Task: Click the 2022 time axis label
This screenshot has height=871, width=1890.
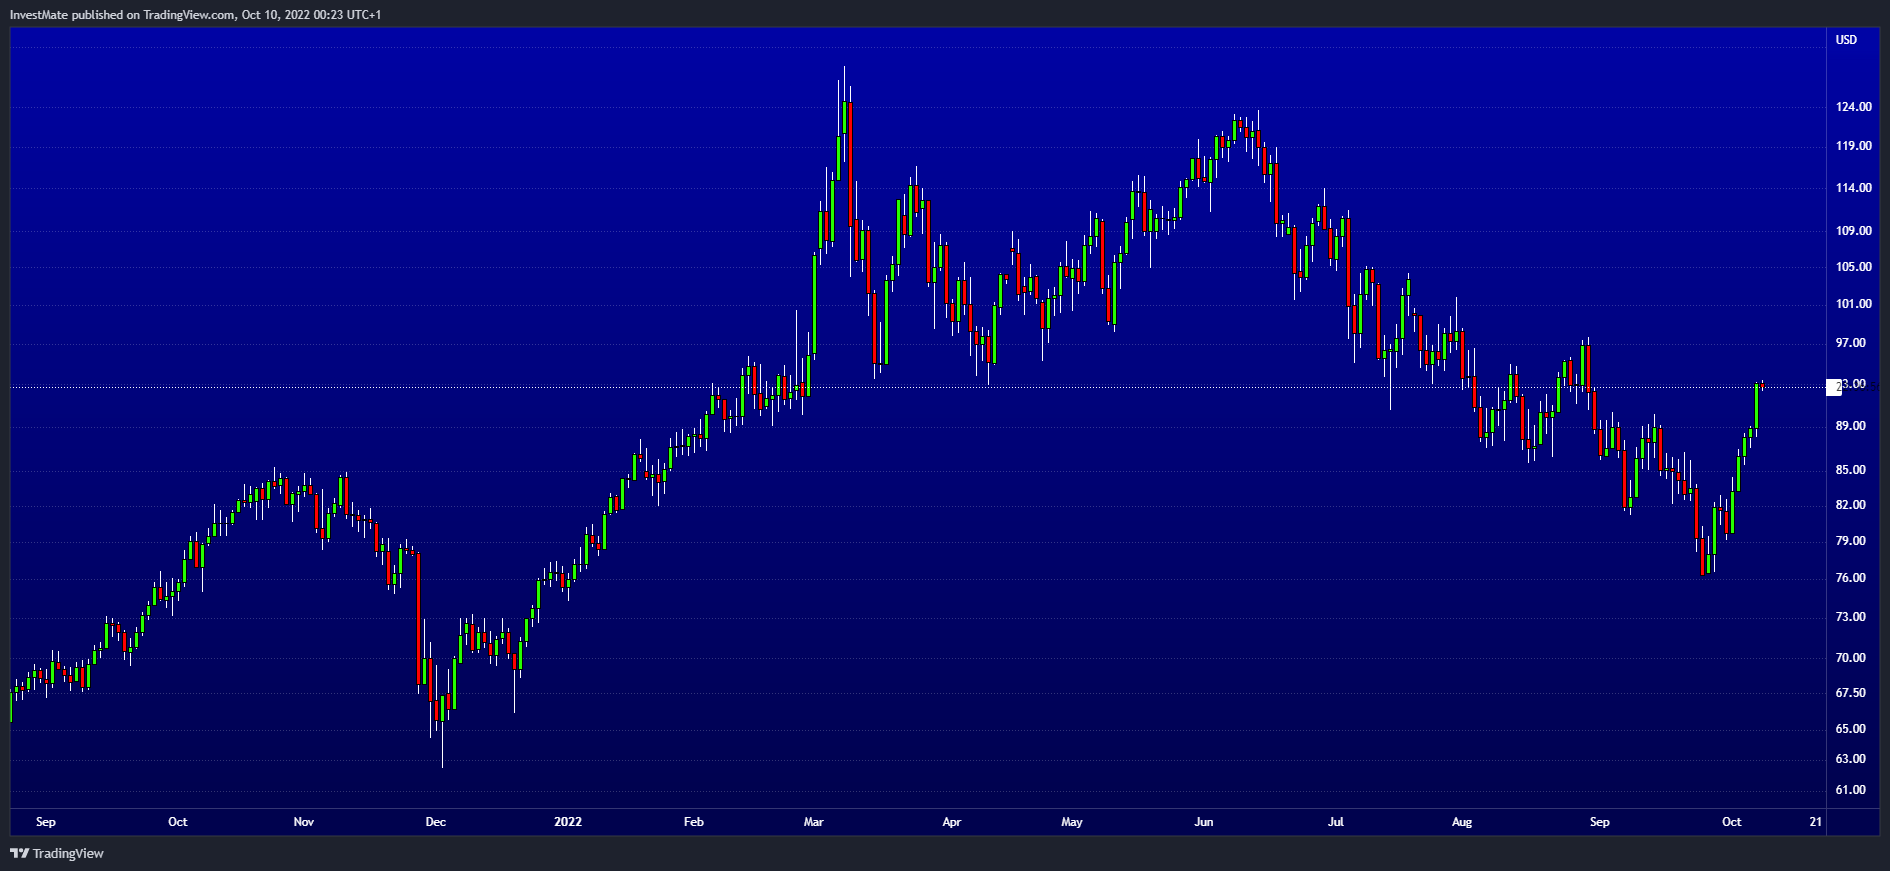Action: pyautogui.click(x=568, y=822)
